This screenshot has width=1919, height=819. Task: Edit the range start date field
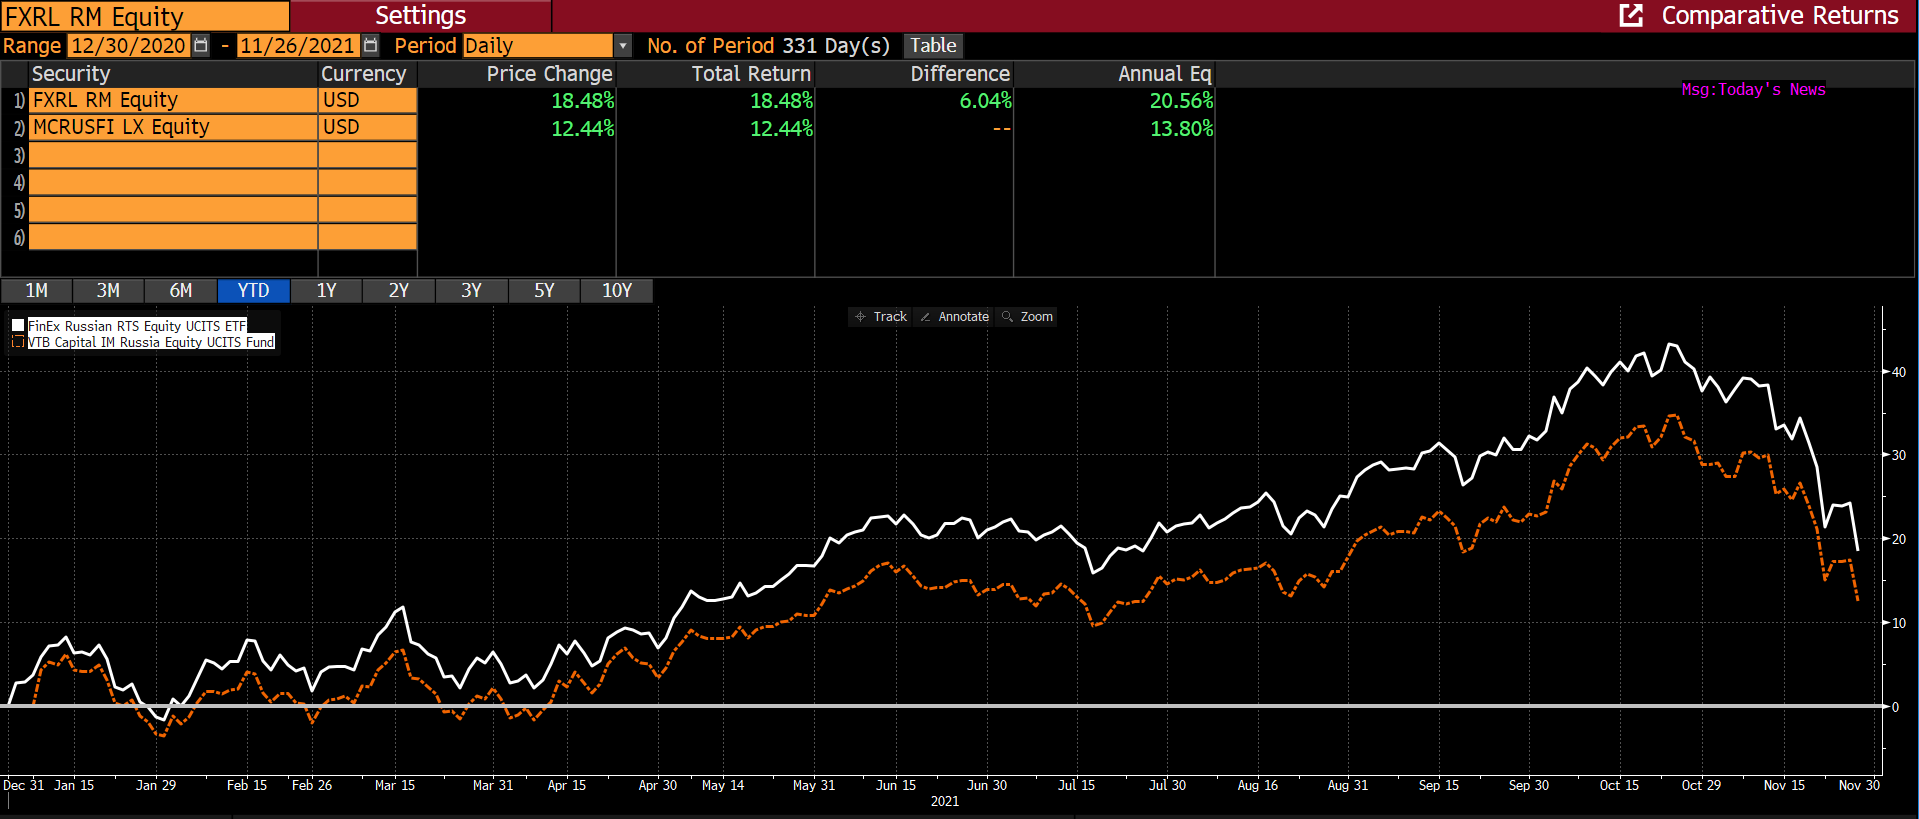coord(128,46)
